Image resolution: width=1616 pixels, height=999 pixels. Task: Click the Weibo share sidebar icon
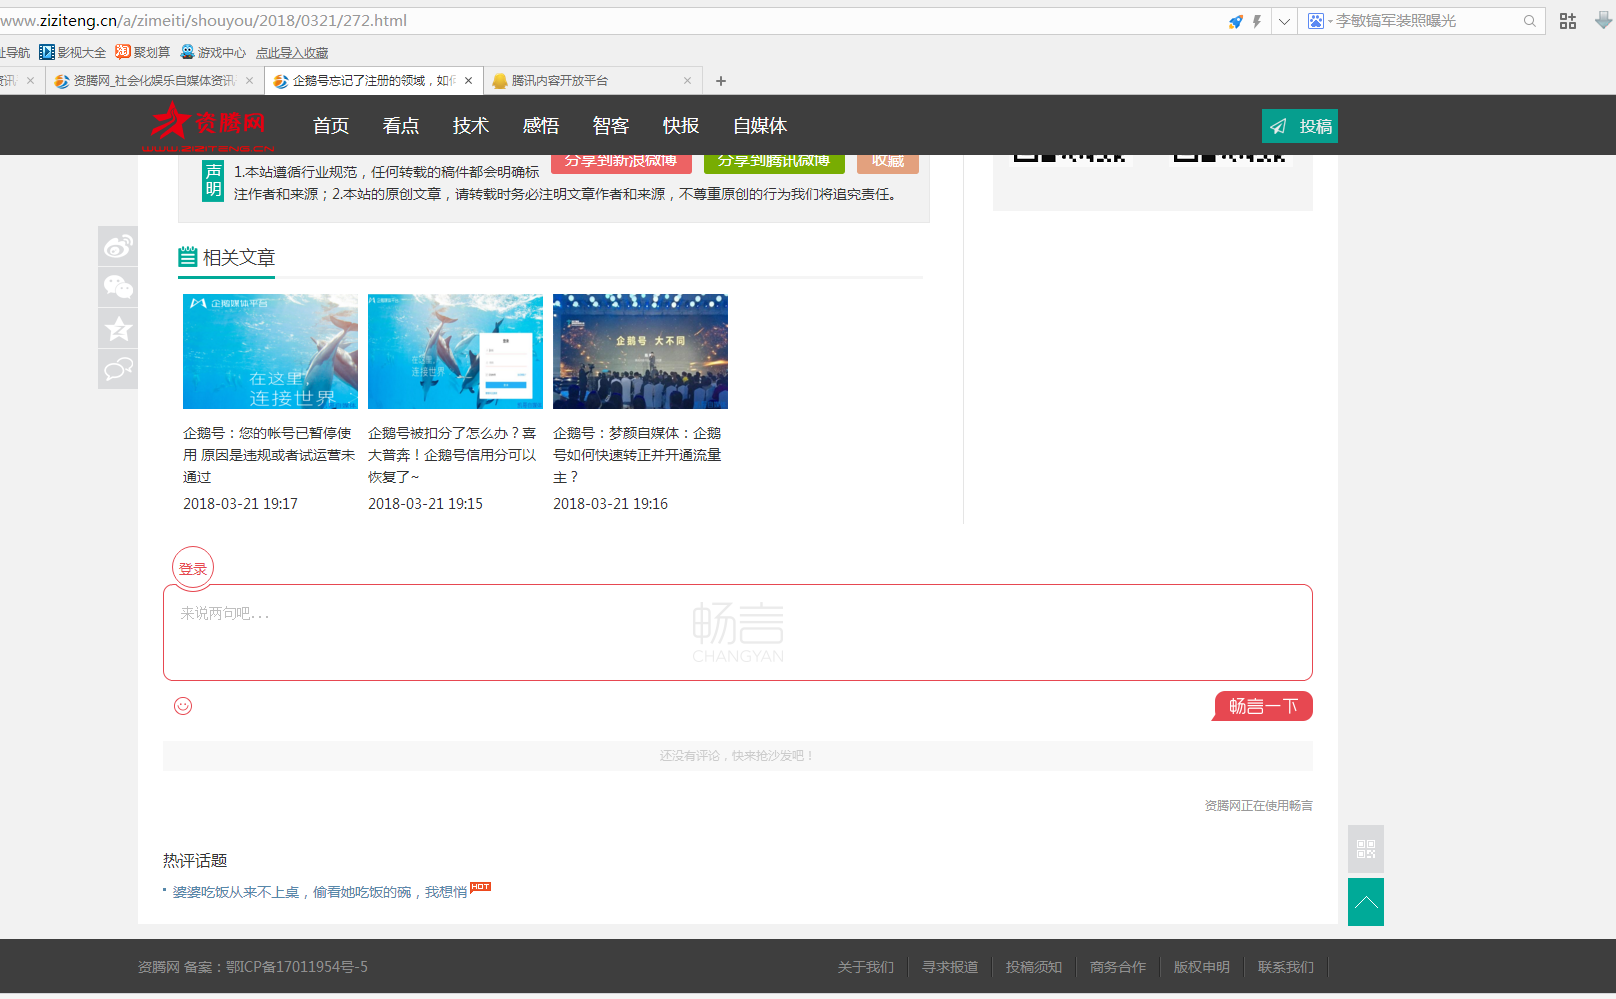tap(118, 246)
